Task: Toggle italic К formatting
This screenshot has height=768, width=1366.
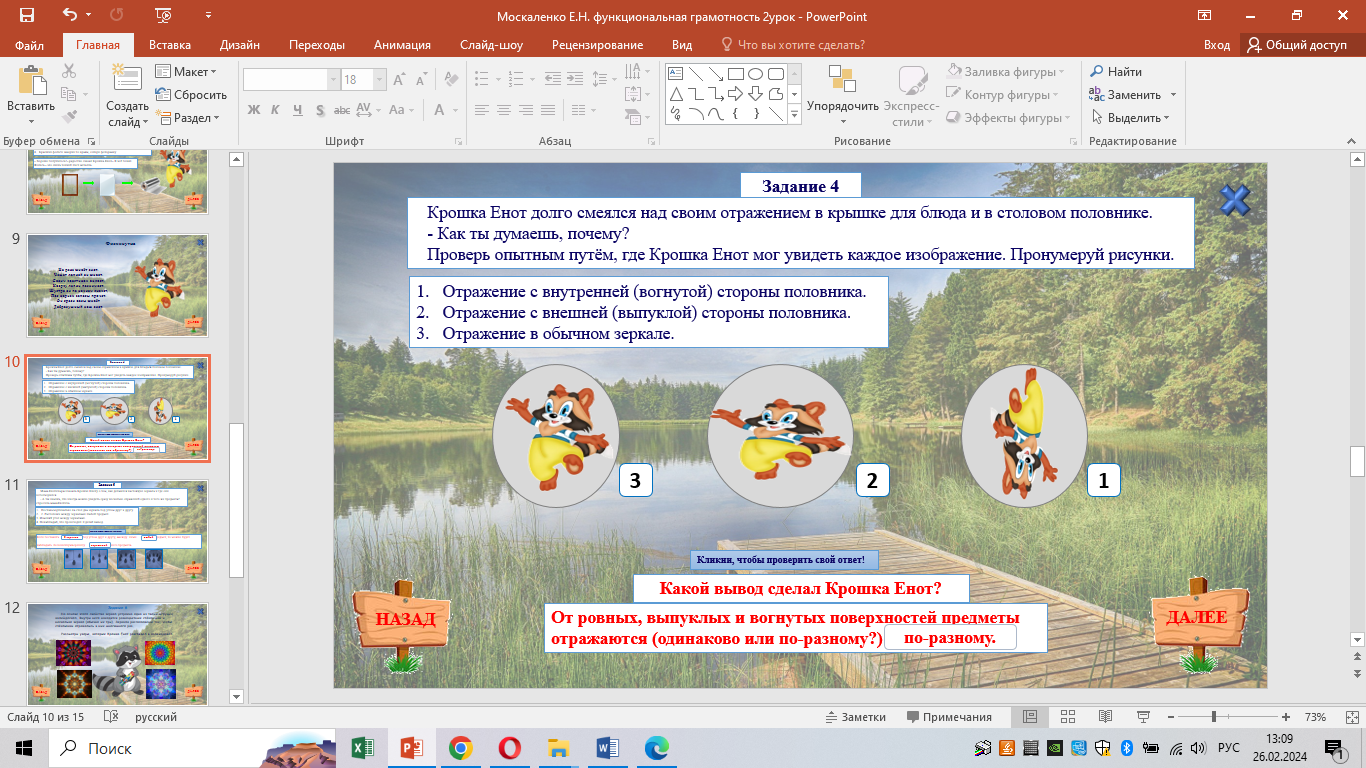Action: [x=277, y=110]
